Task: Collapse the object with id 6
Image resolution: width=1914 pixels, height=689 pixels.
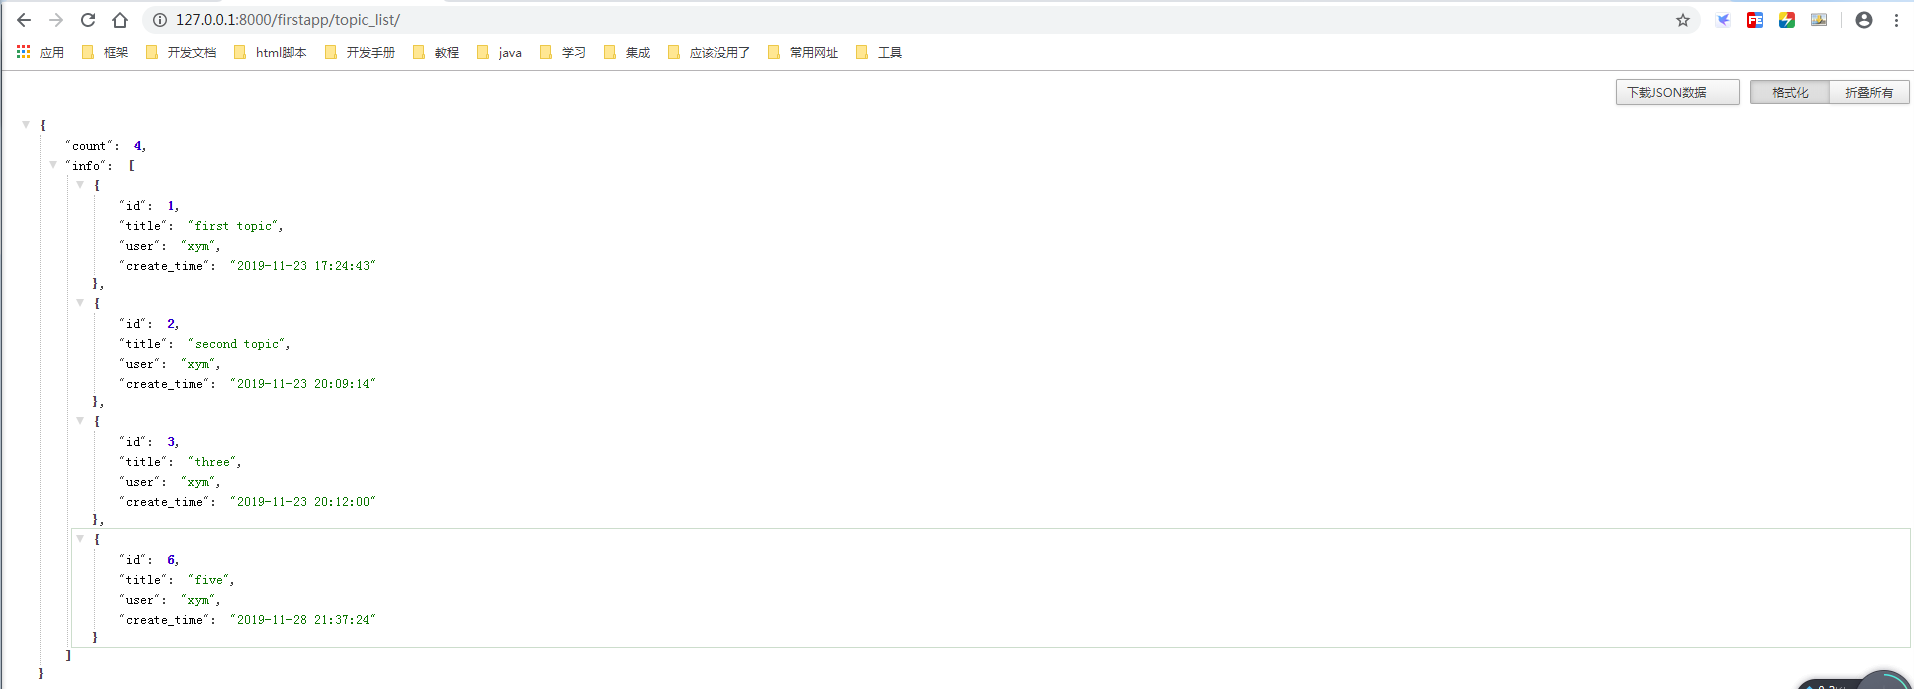Action: click(x=80, y=538)
